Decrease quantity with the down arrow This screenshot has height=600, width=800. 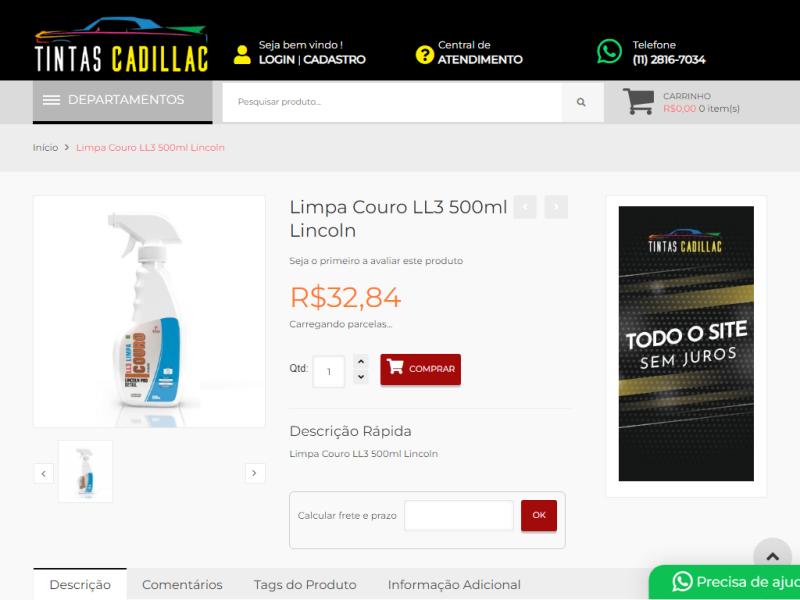click(x=361, y=377)
